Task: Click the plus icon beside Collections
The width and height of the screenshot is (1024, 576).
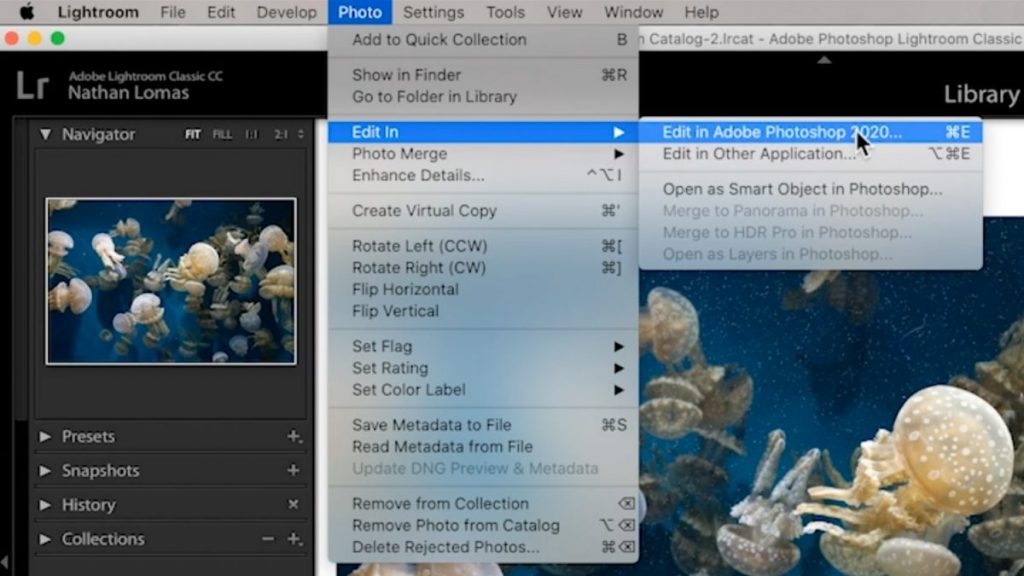Action: (x=294, y=539)
